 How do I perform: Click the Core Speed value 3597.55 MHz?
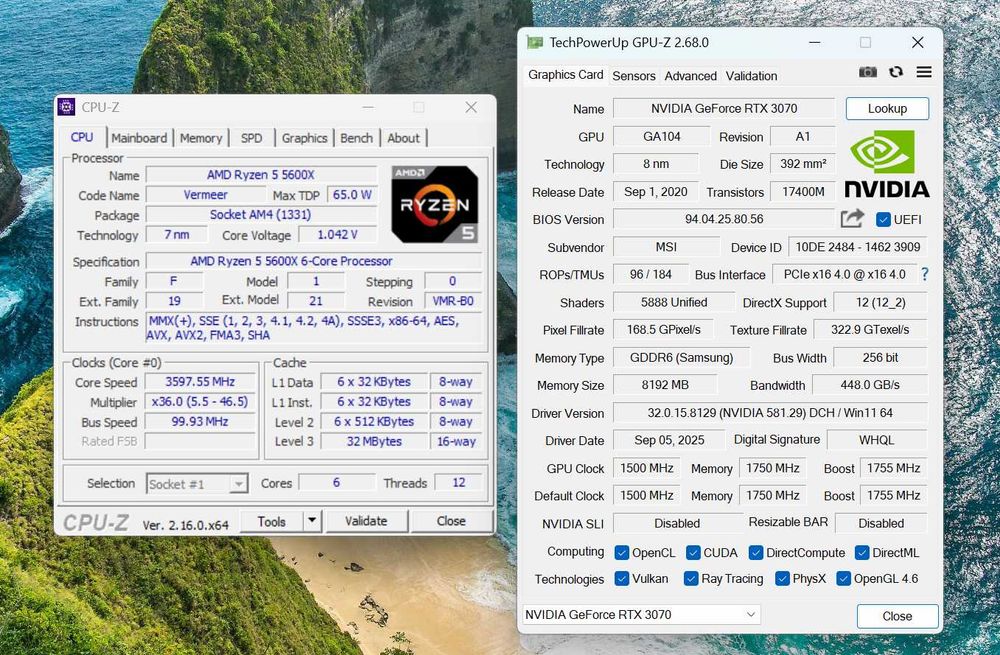tap(200, 382)
